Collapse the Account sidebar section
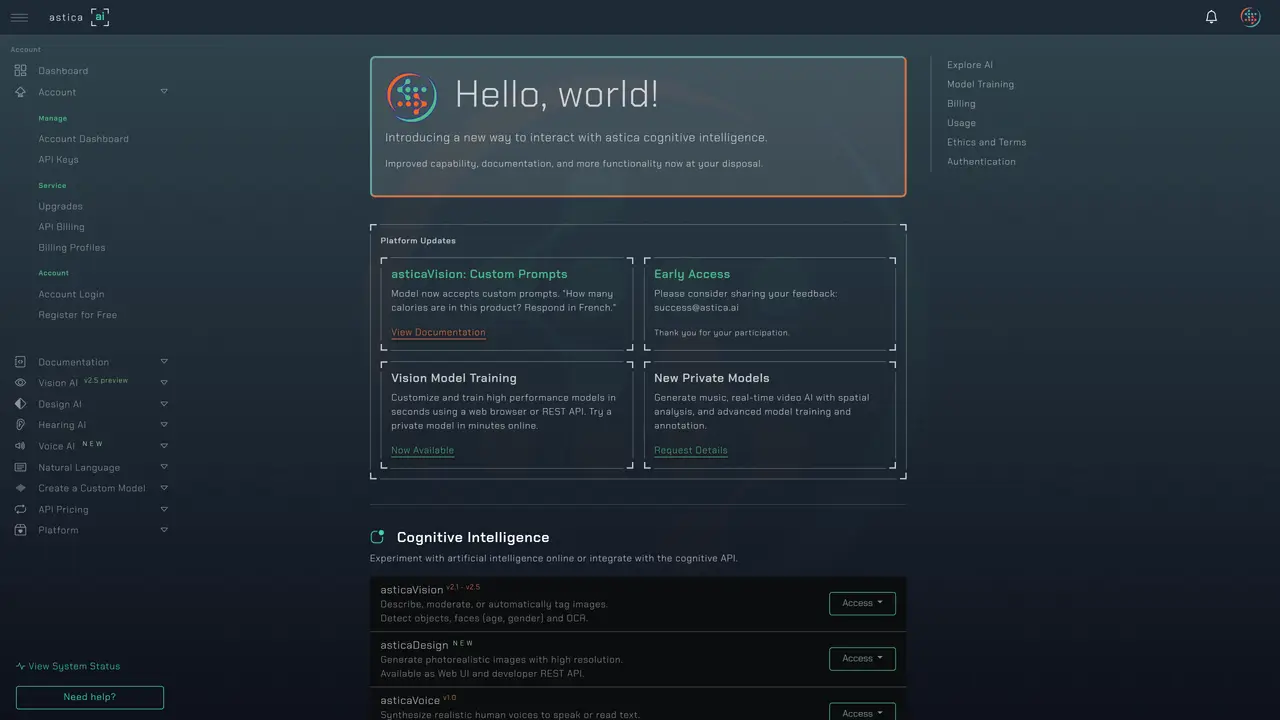 point(164,91)
